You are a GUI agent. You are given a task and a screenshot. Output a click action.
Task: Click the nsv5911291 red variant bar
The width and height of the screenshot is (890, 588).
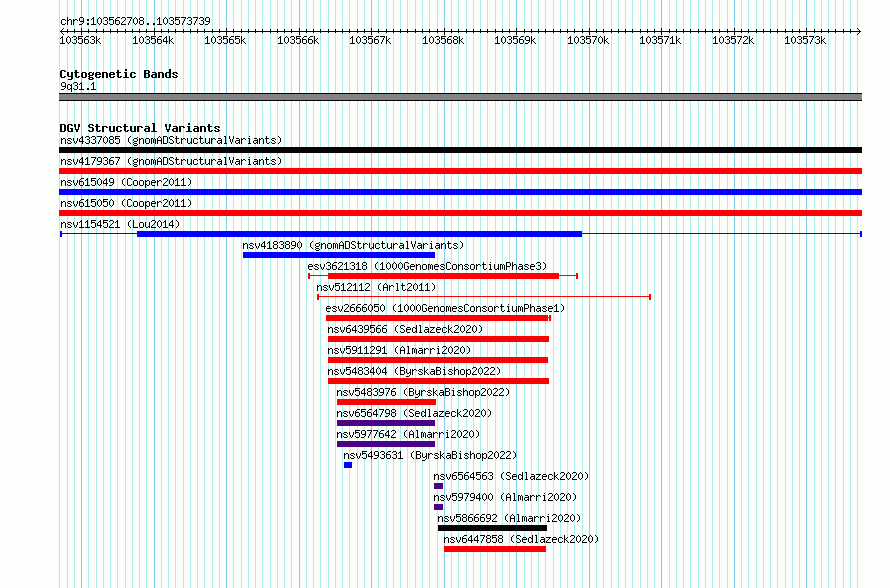438,360
